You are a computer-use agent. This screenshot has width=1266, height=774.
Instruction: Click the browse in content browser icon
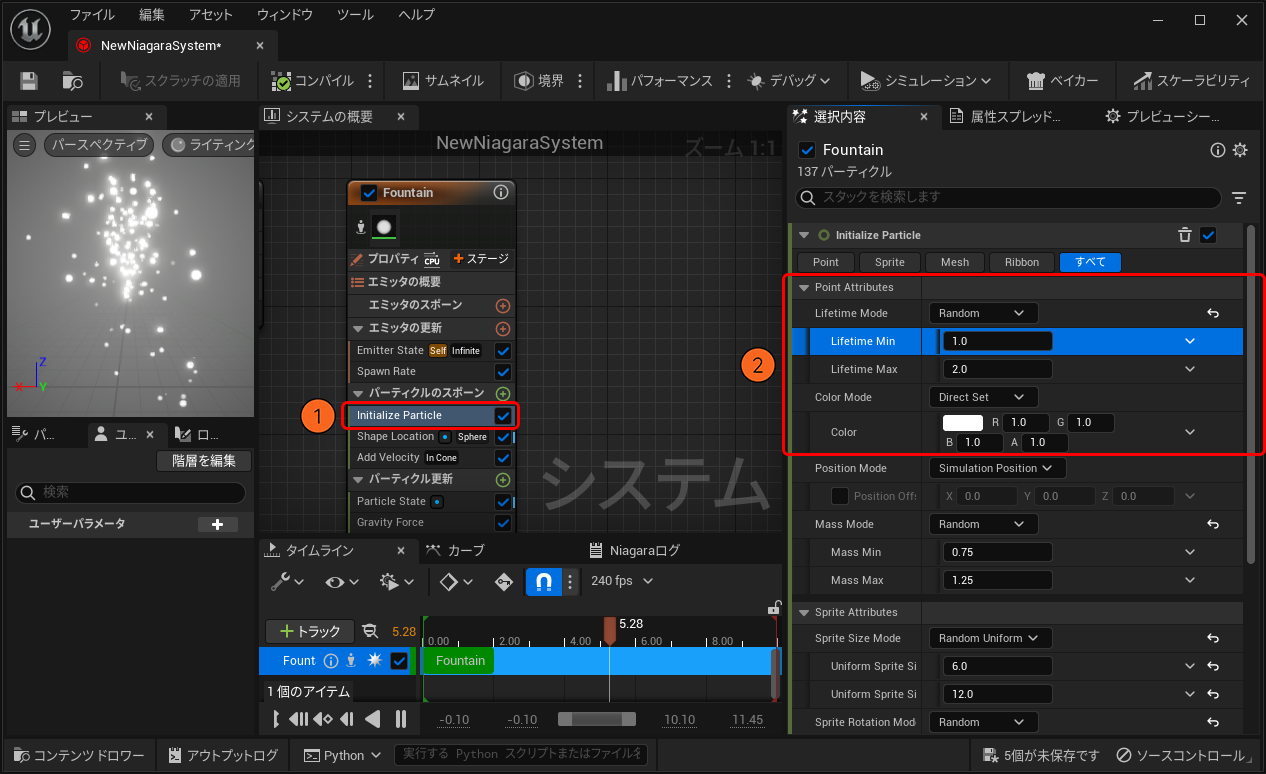coord(72,81)
